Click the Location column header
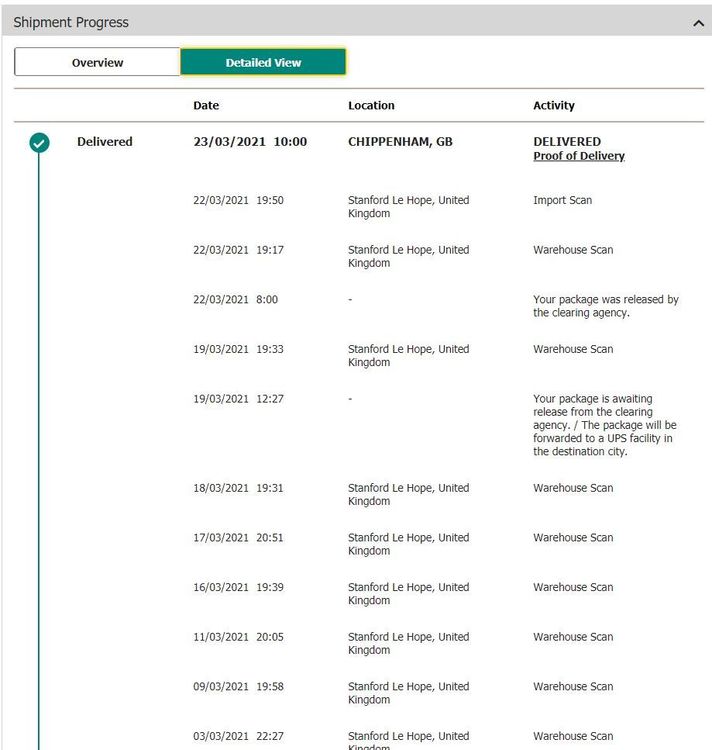712x750 pixels. [x=371, y=105]
